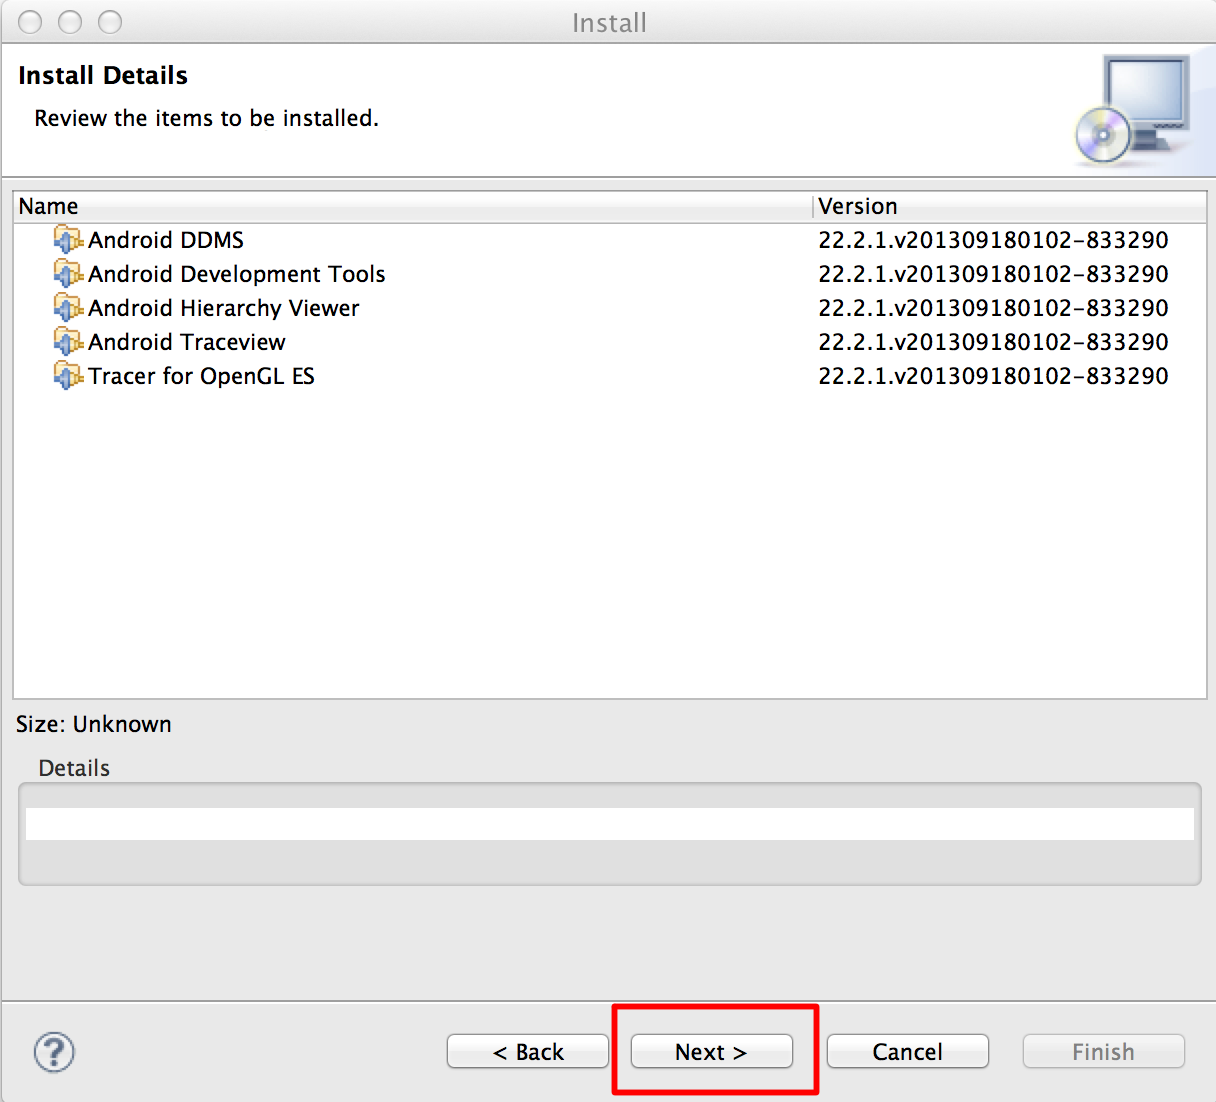Image resolution: width=1216 pixels, height=1102 pixels.
Task: Click the install wizard computer and disc image
Action: click(1133, 110)
